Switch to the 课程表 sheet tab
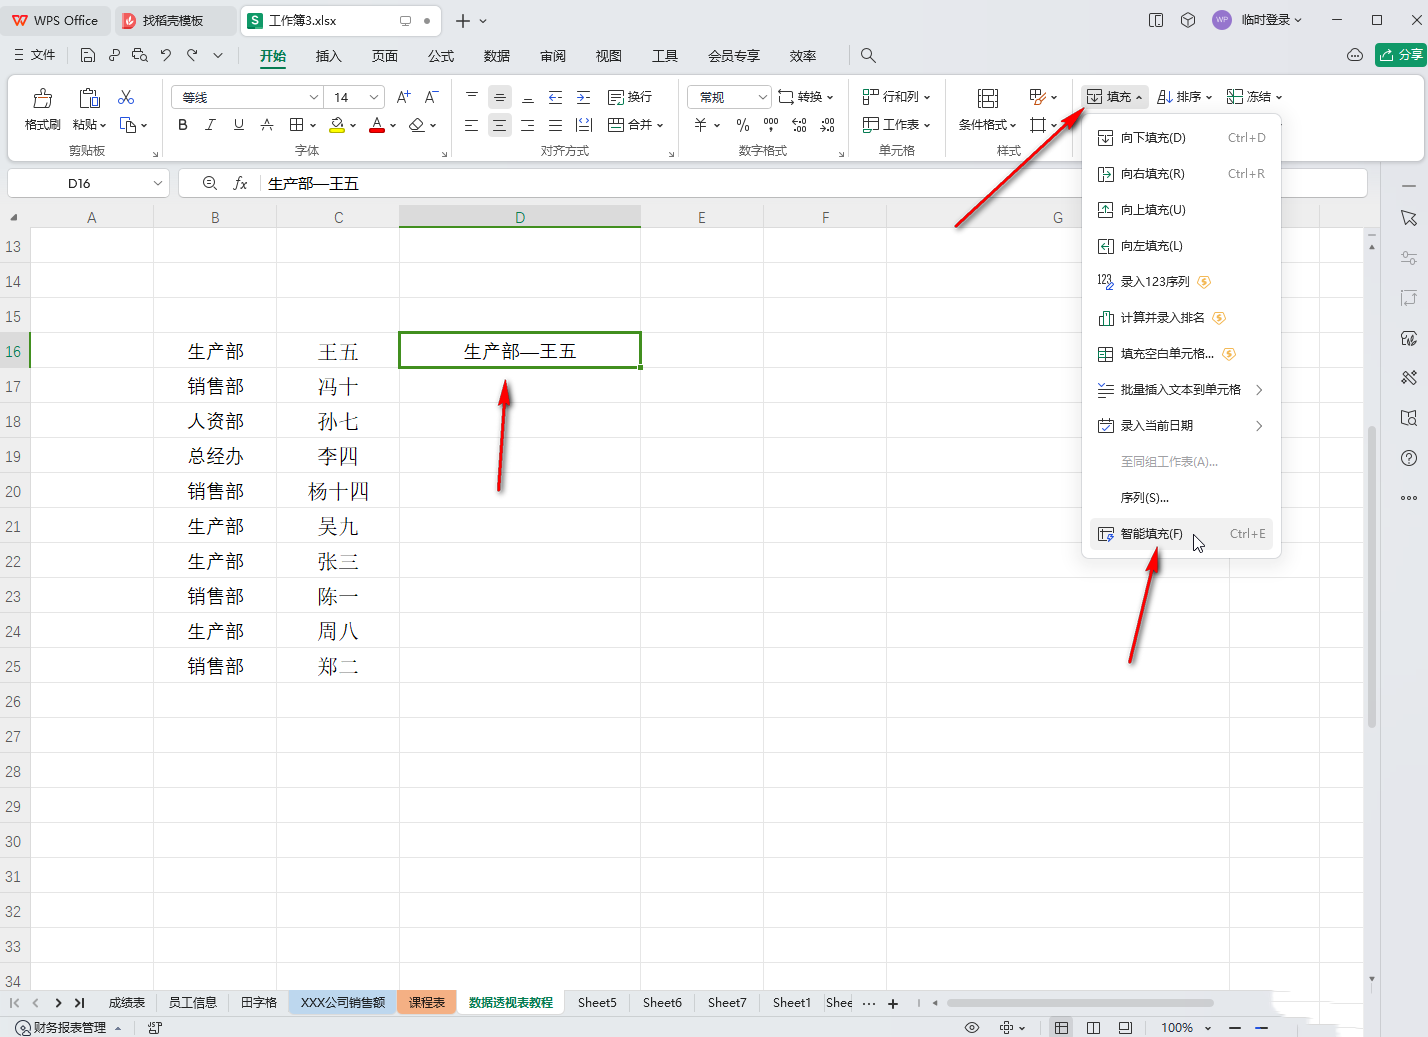Image resolution: width=1428 pixels, height=1037 pixels. [x=426, y=1001]
